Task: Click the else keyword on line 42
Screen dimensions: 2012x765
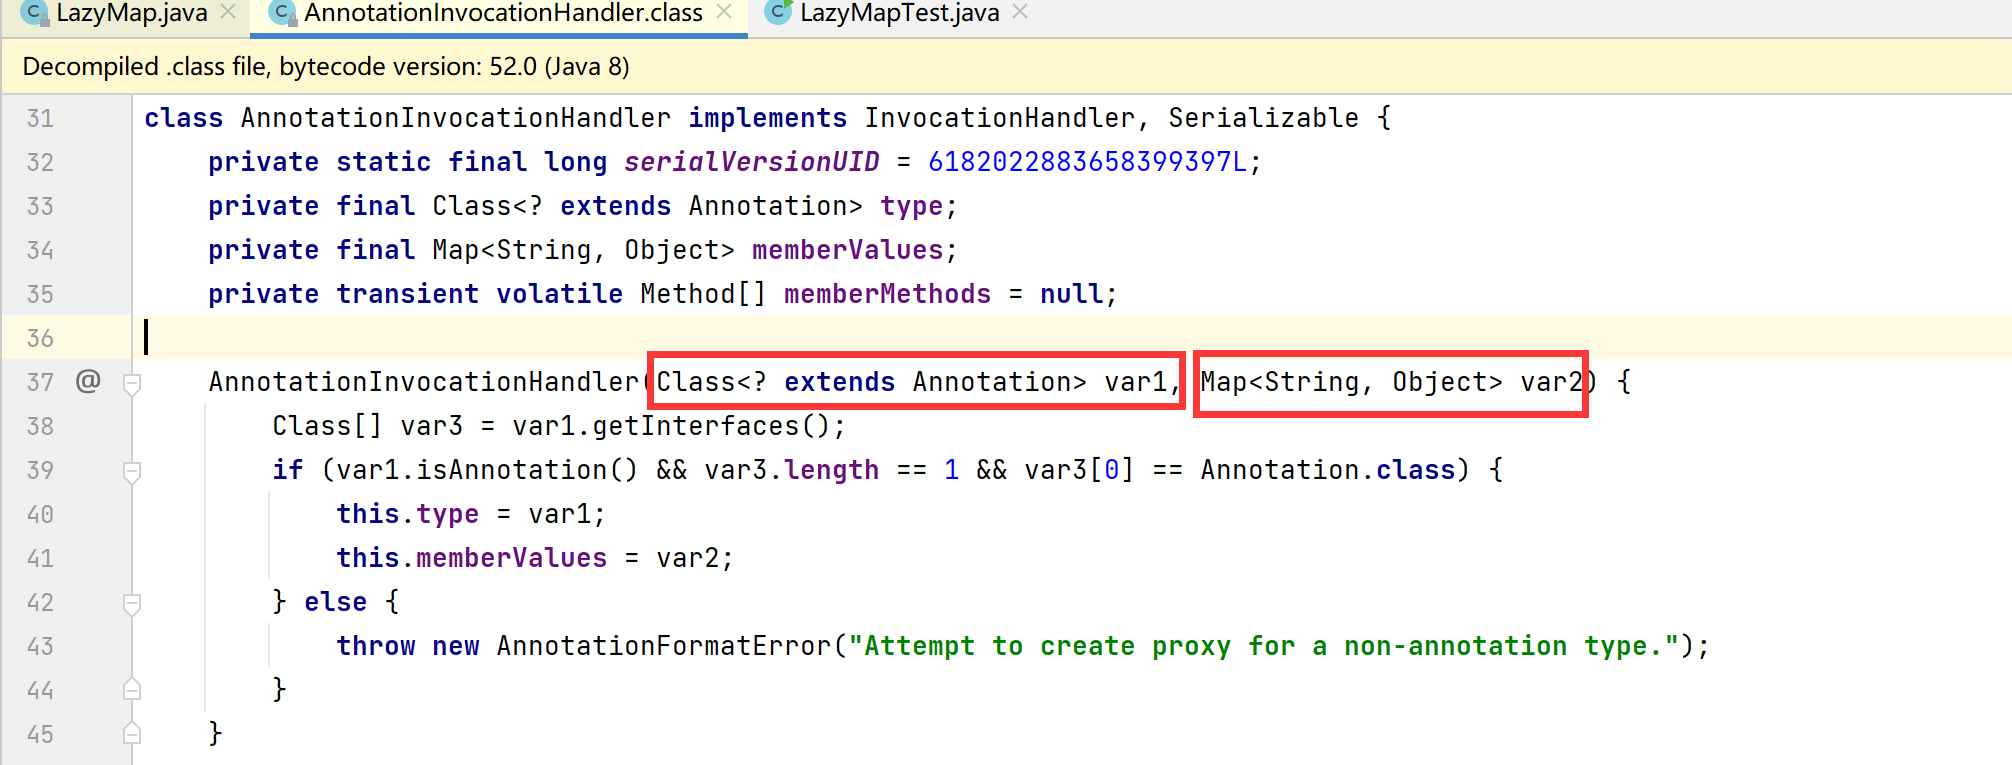Action: (335, 602)
